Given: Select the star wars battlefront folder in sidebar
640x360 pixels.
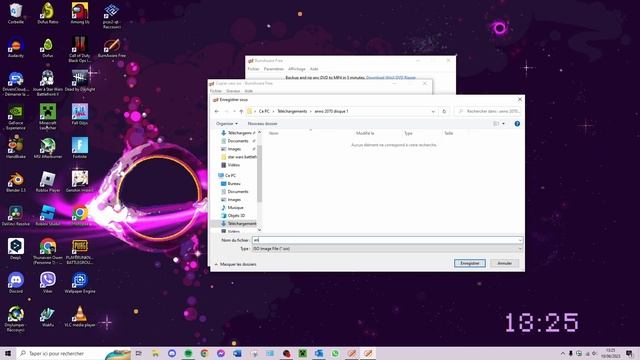Looking at the screenshot, I should [x=239, y=157].
